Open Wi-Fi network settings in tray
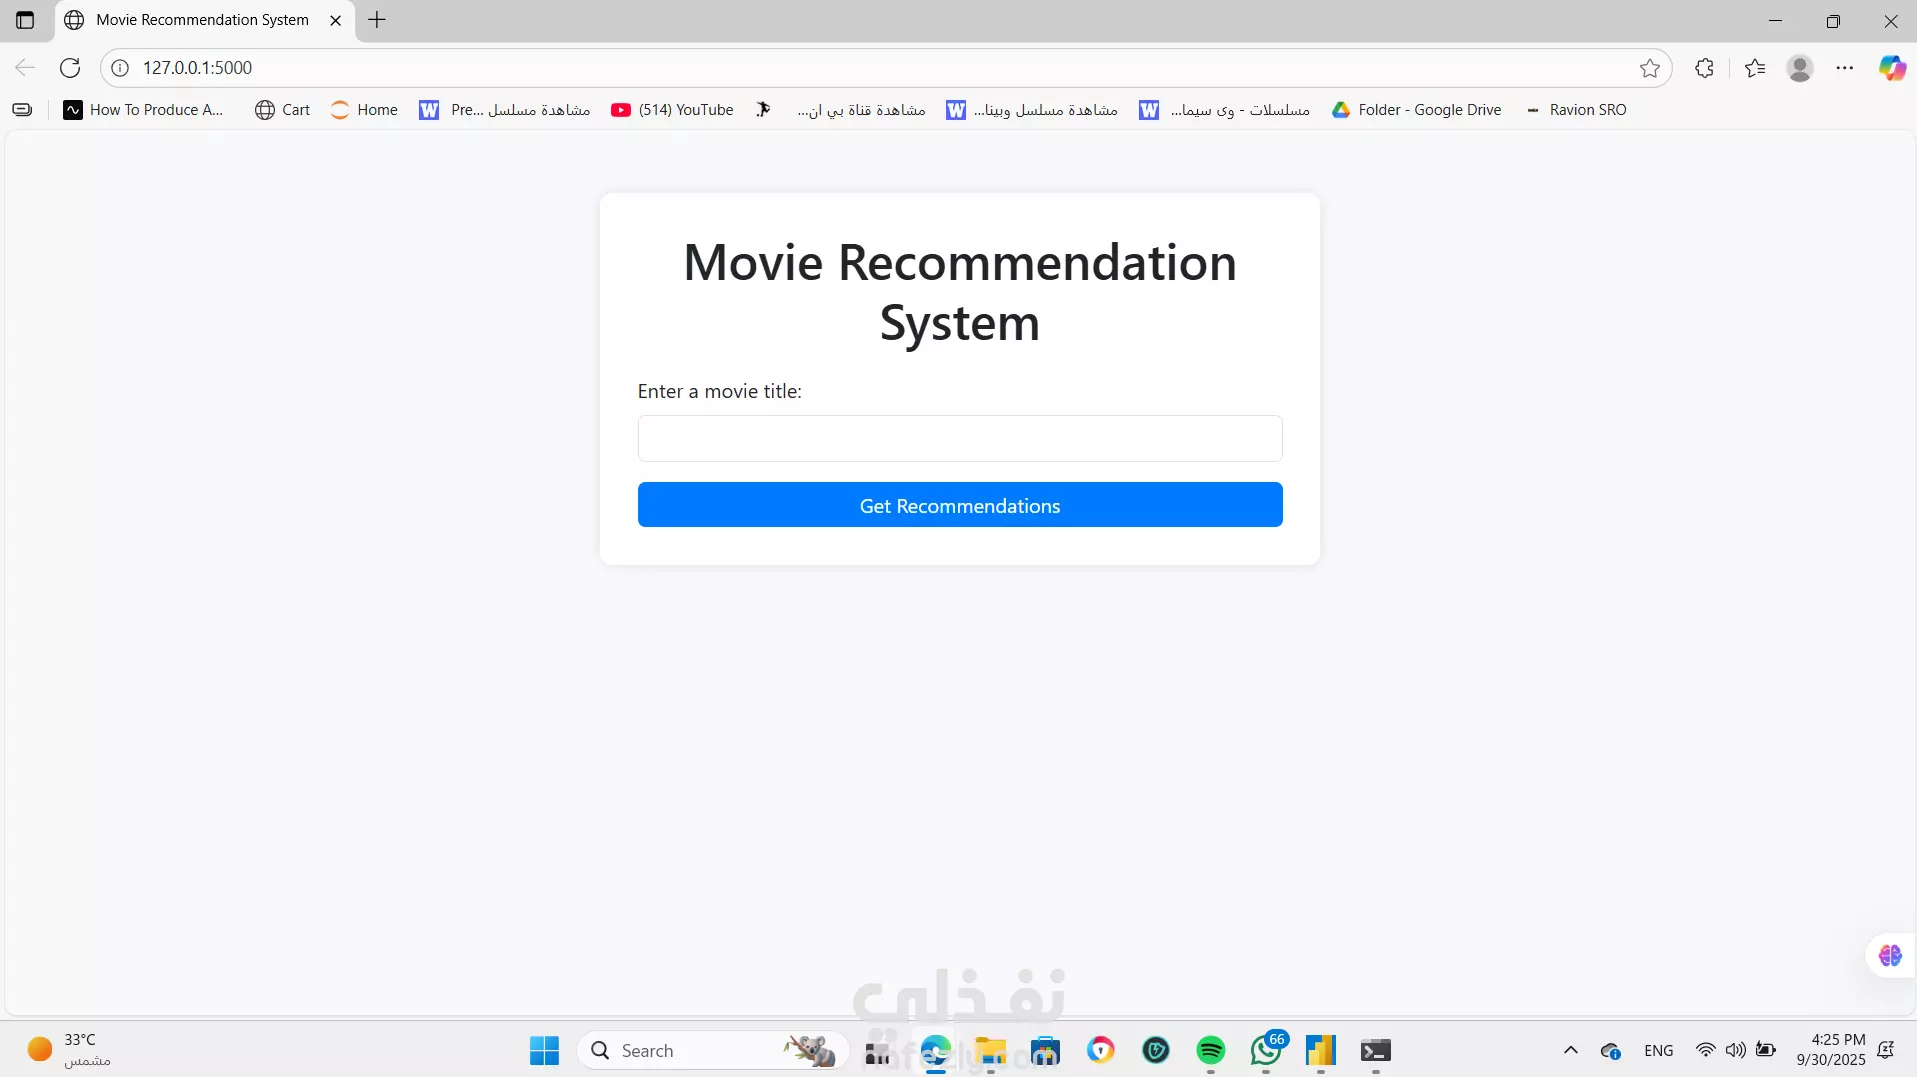Viewport: 1917px width, 1077px height. coord(1705,1050)
